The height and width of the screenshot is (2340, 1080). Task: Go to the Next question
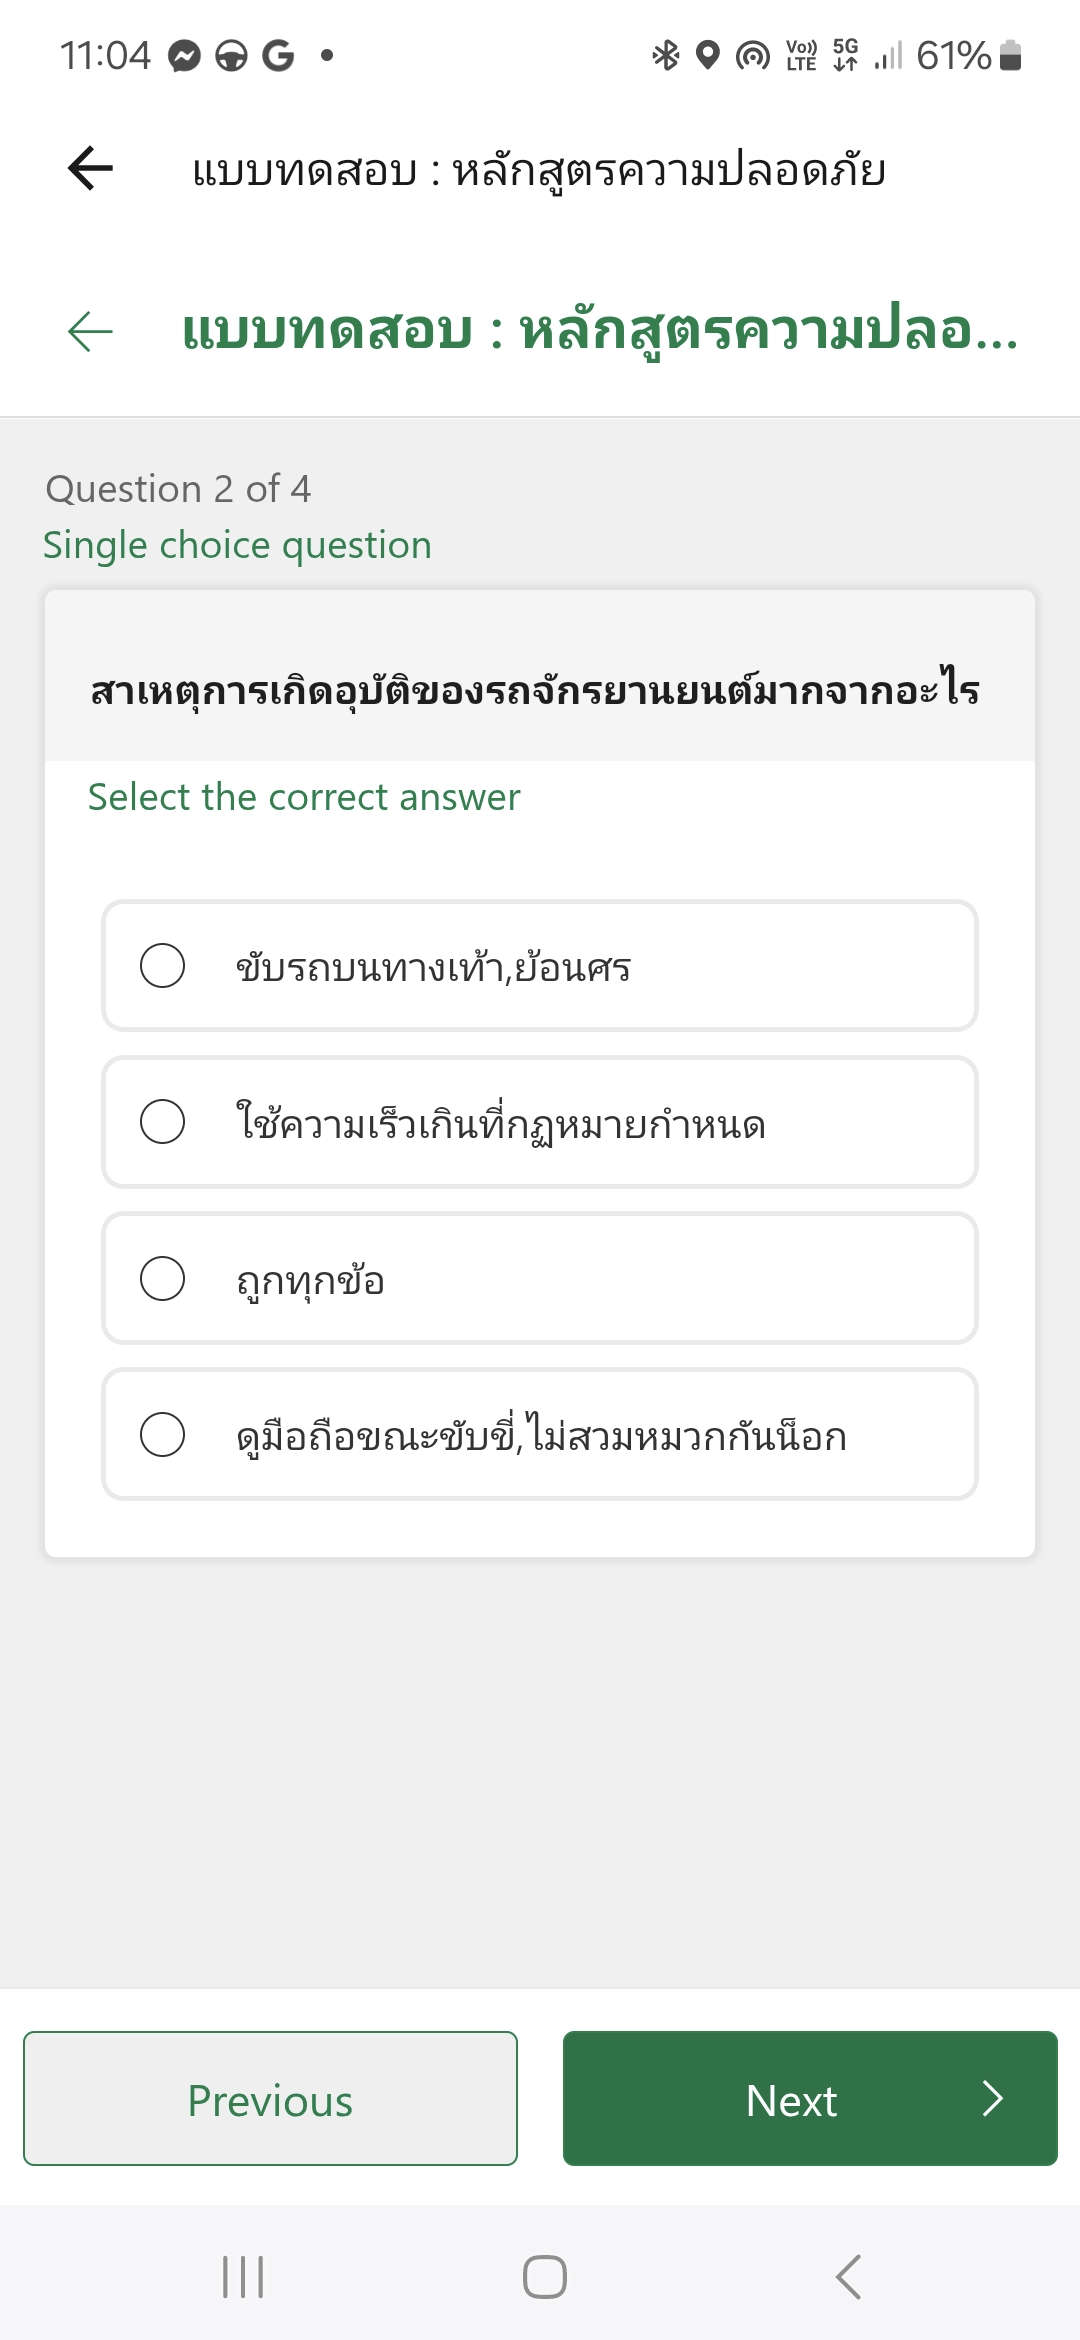tap(810, 2098)
